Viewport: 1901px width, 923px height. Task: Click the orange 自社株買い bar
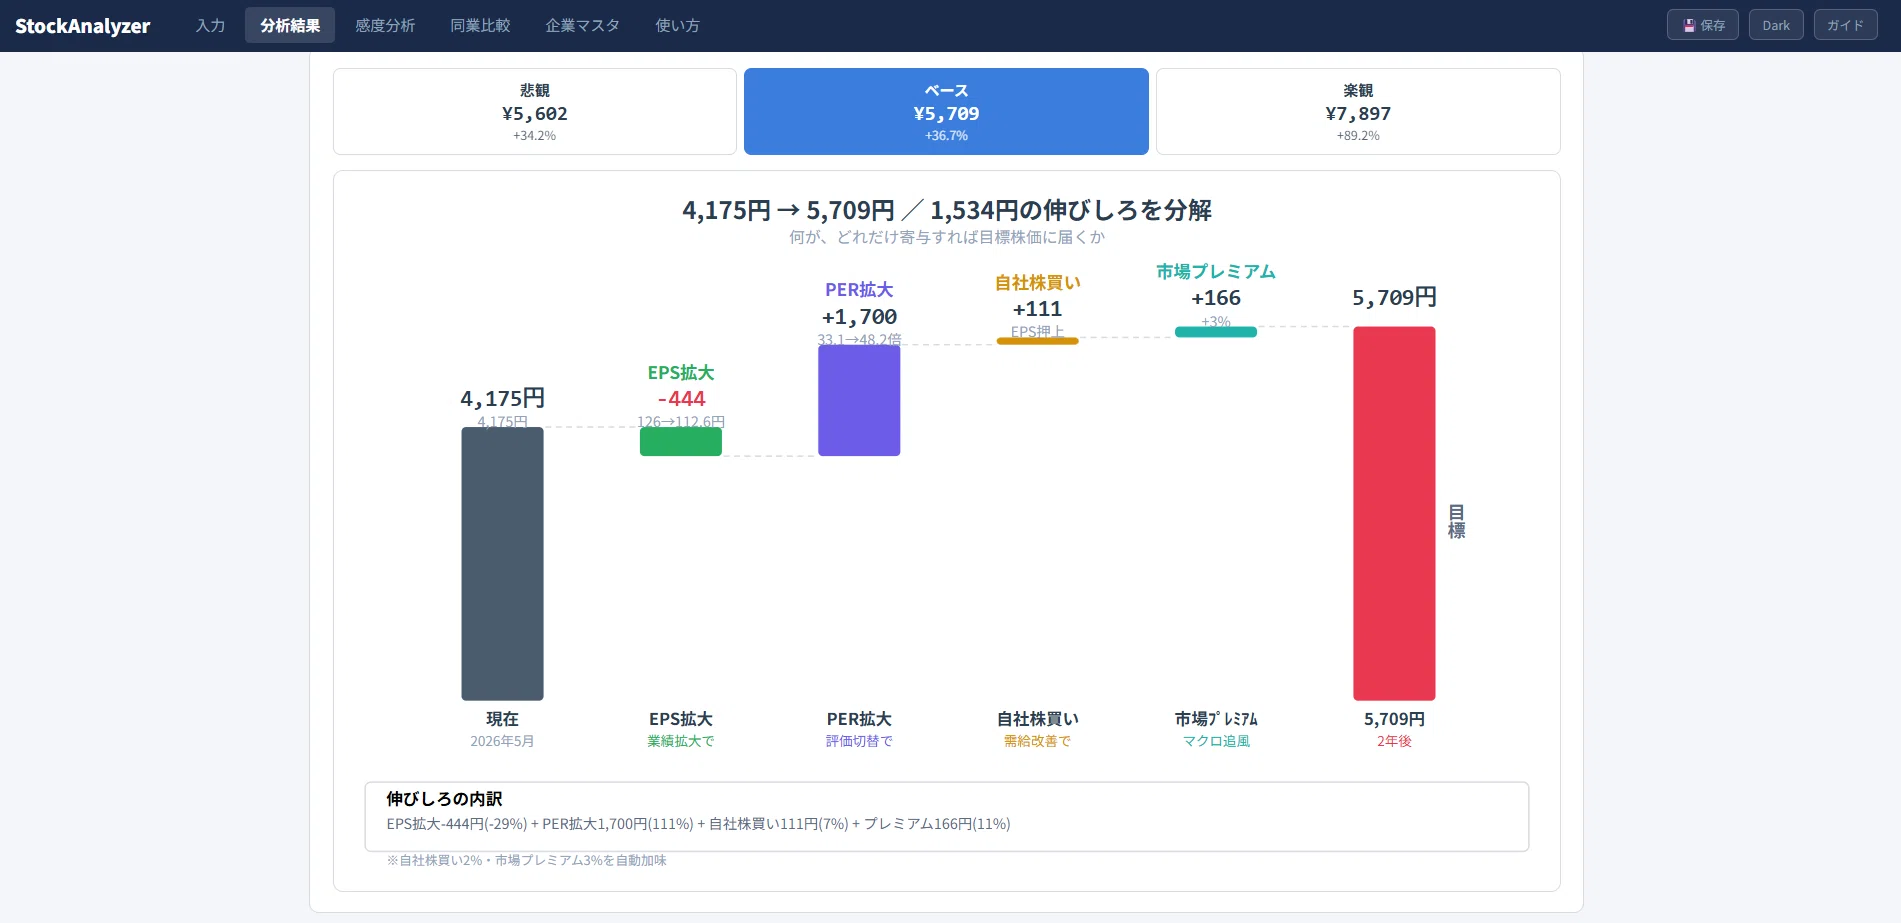click(1037, 341)
